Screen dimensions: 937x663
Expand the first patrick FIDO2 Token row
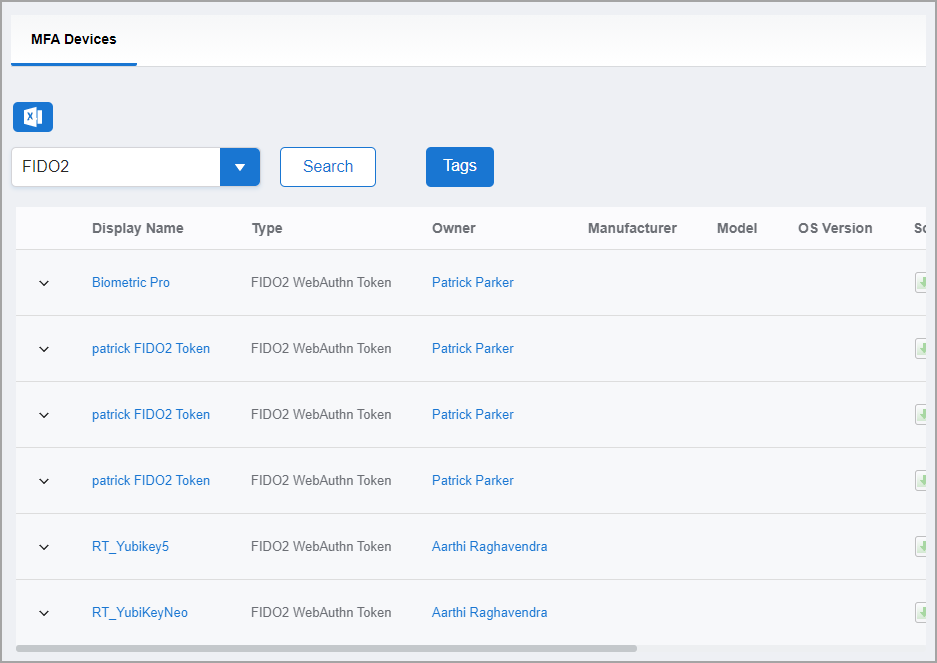pyautogui.click(x=44, y=349)
